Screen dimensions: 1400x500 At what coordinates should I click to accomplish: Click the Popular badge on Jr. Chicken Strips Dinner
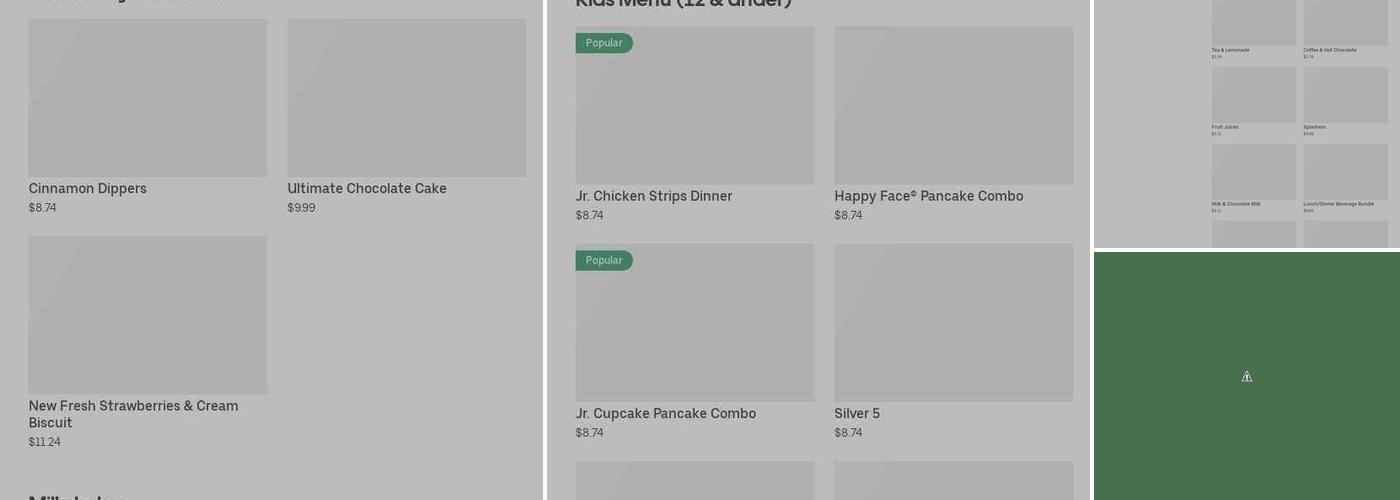[604, 43]
